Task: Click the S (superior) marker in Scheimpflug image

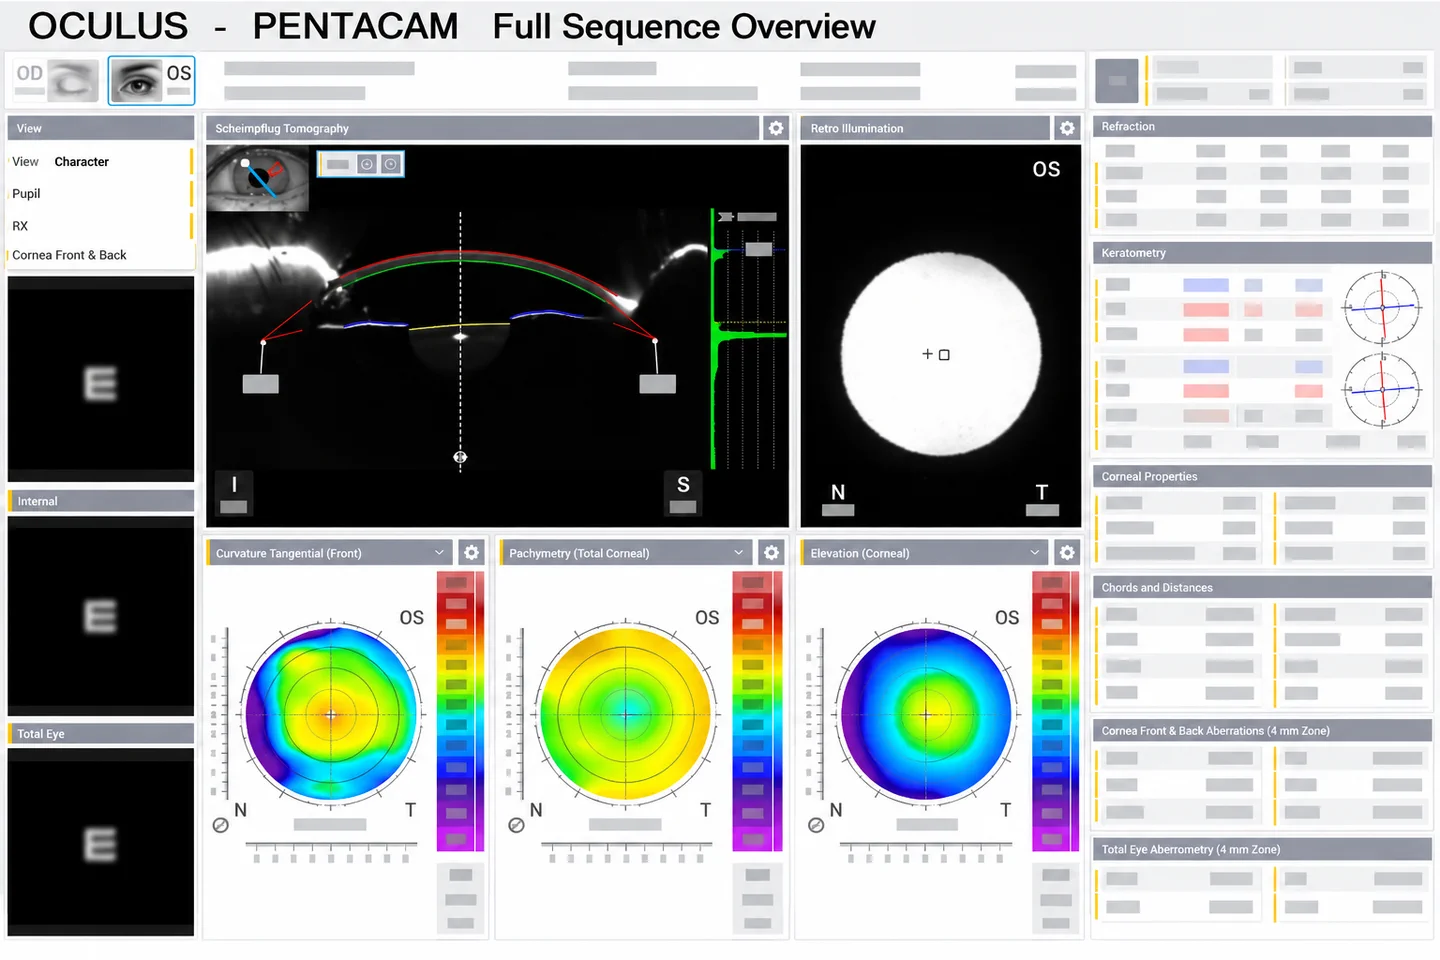Action: click(683, 492)
